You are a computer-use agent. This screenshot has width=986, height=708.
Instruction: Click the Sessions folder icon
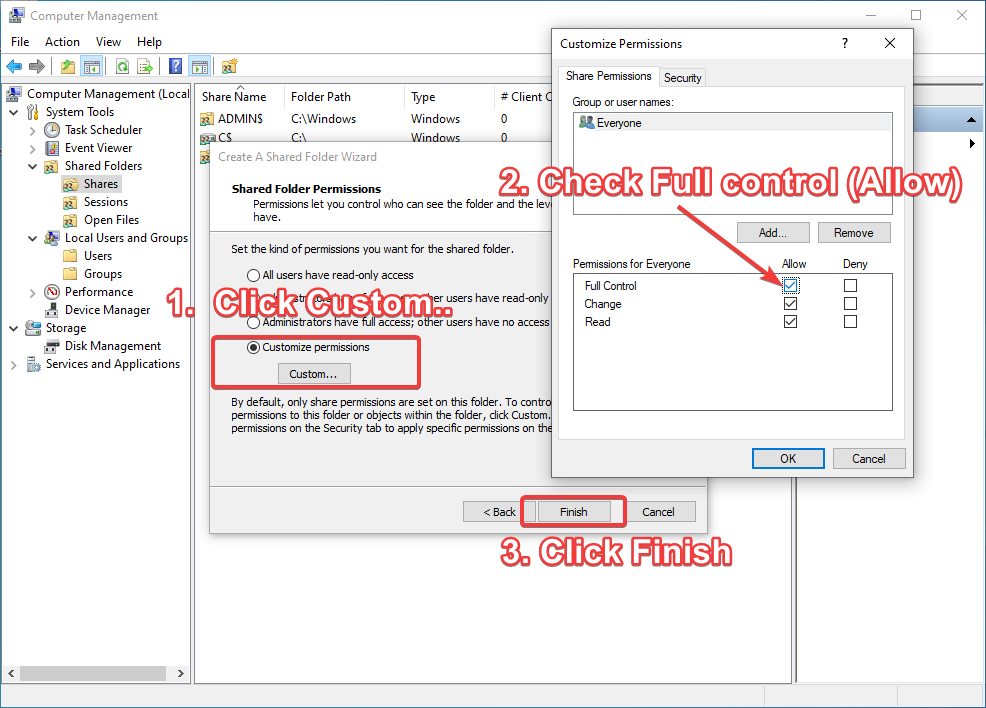pyautogui.click(x=70, y=202)
